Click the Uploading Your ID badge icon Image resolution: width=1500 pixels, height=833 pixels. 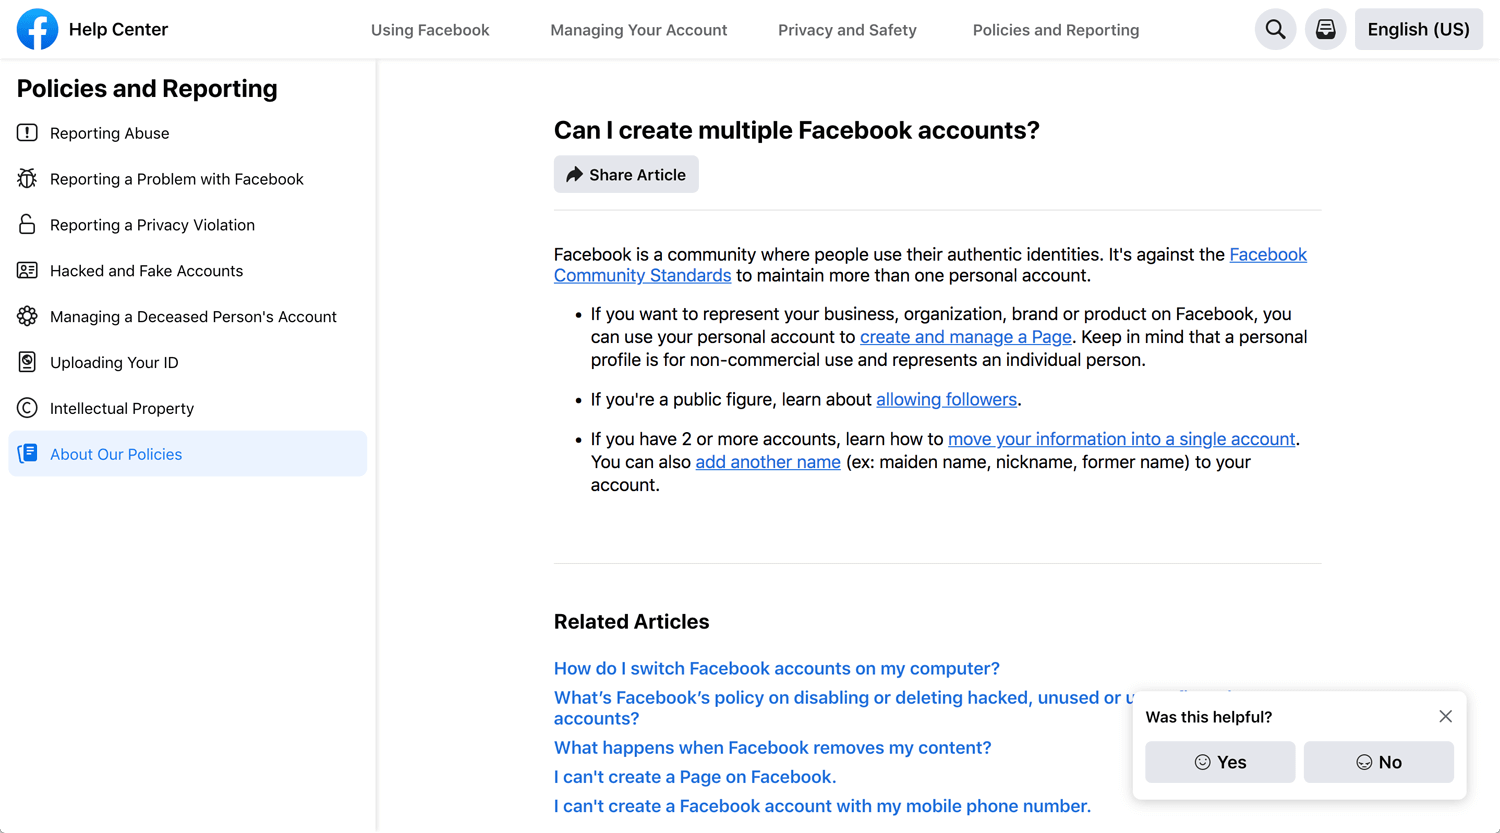pos(27,362)
